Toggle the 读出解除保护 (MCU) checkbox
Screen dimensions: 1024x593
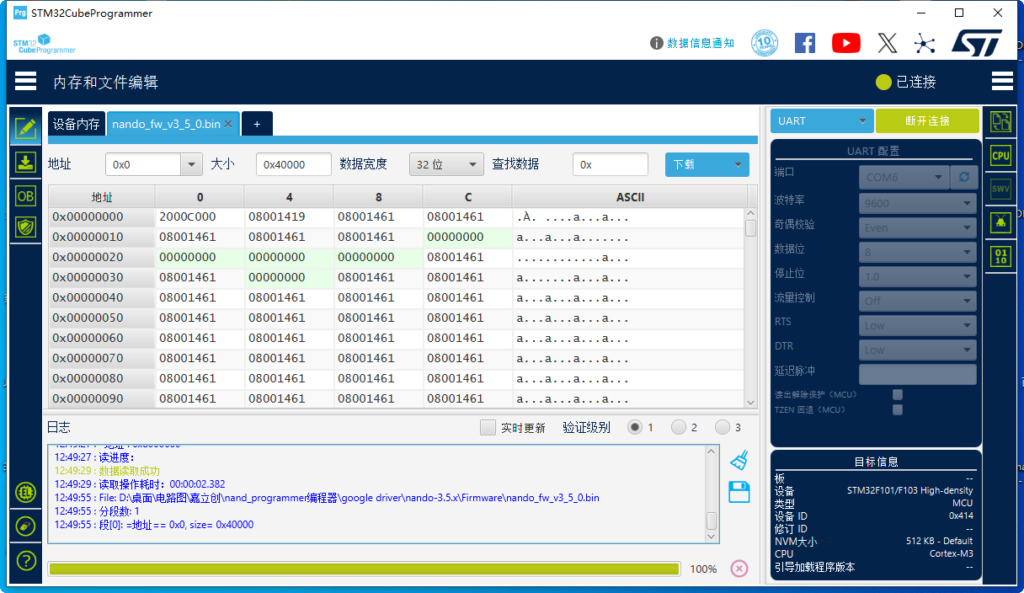(897, 394)
